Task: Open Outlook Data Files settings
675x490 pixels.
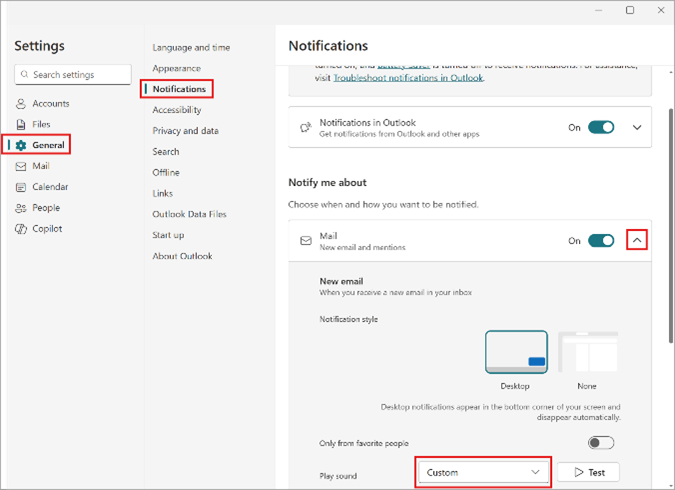Action: tap(189, 214)
